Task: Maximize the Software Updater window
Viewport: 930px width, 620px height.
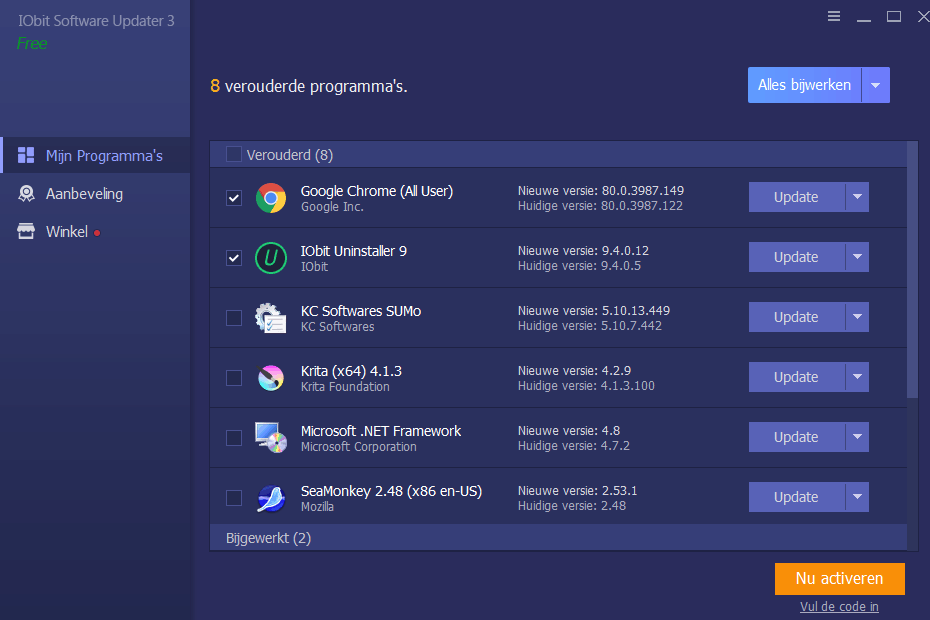Action: [894, 16]
